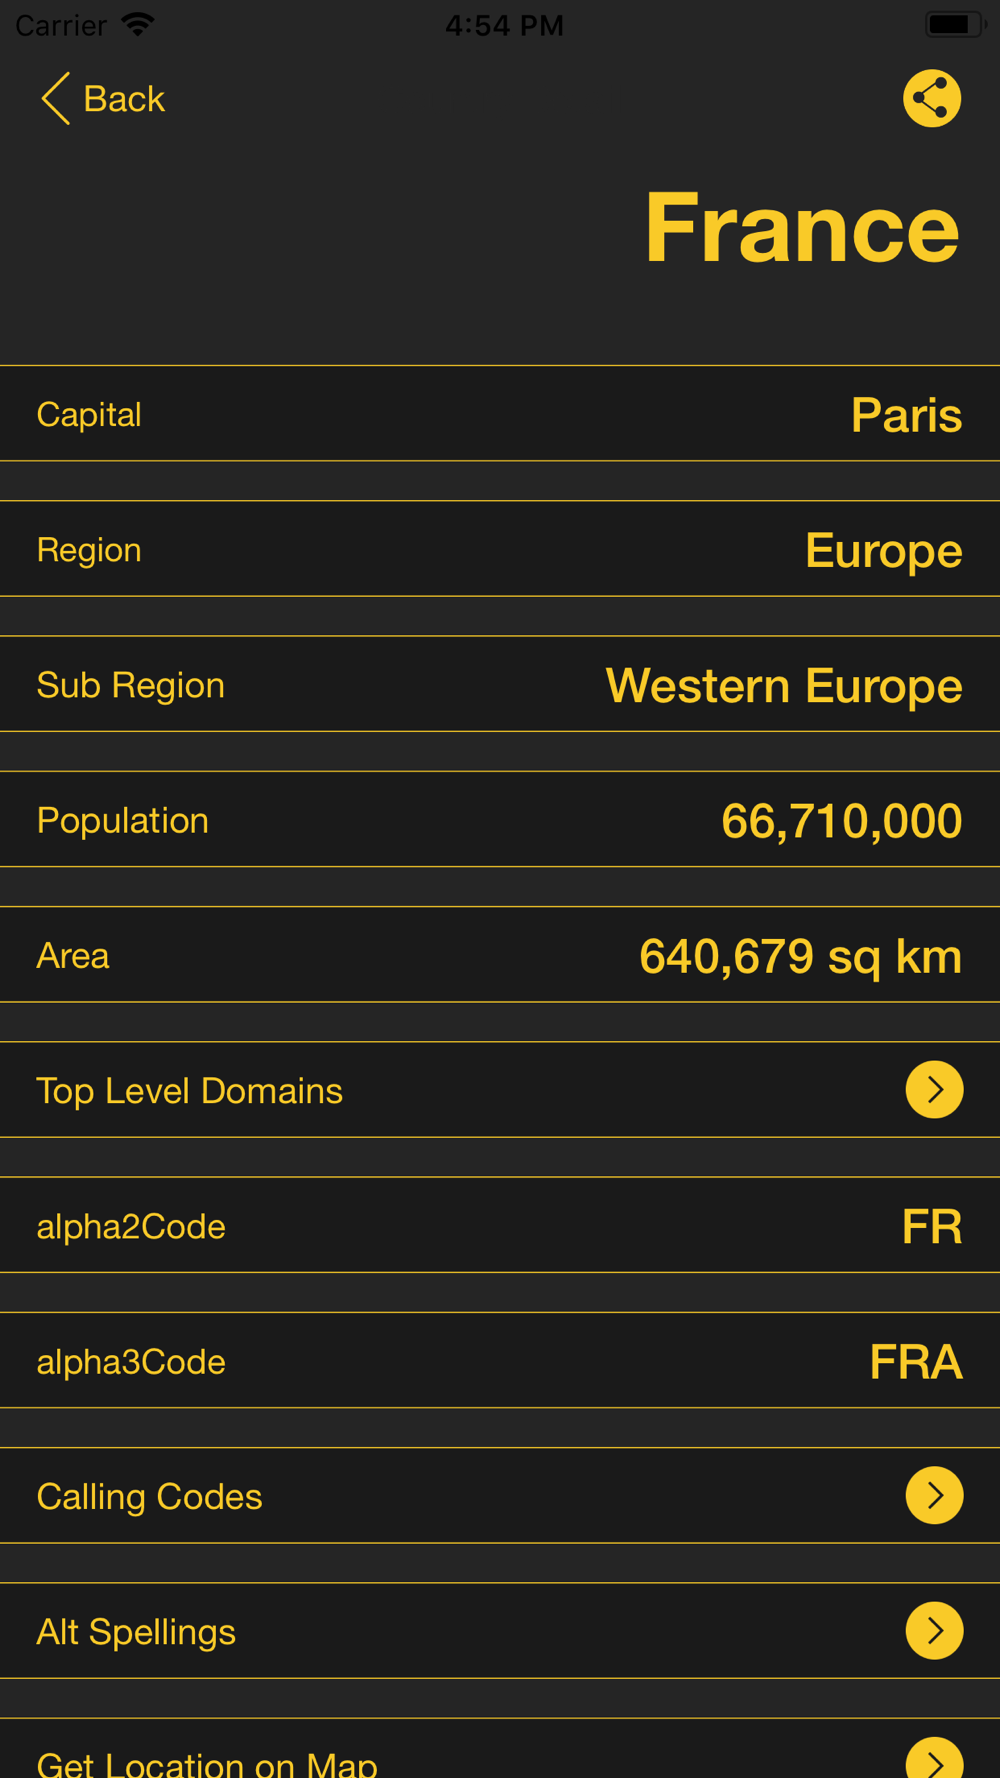
Task: Click the alpha3Code FRA value
Action: (x=915, y=1361)
